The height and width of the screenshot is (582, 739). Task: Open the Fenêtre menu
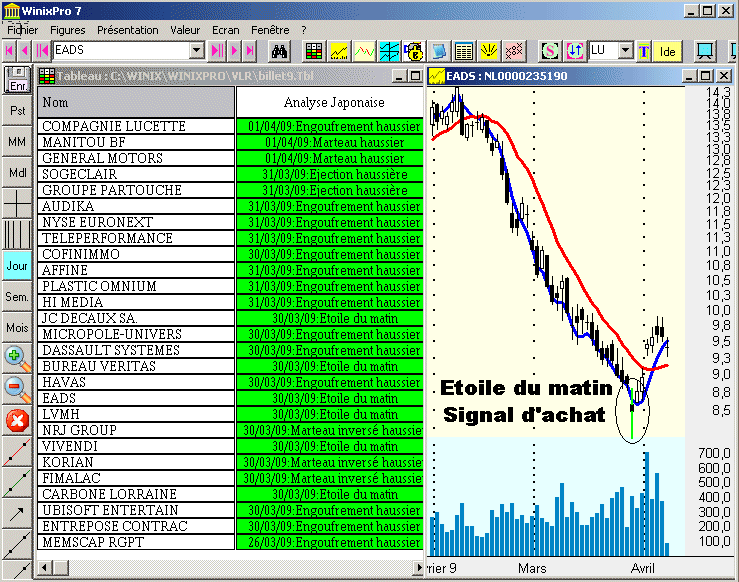(270, 30)
